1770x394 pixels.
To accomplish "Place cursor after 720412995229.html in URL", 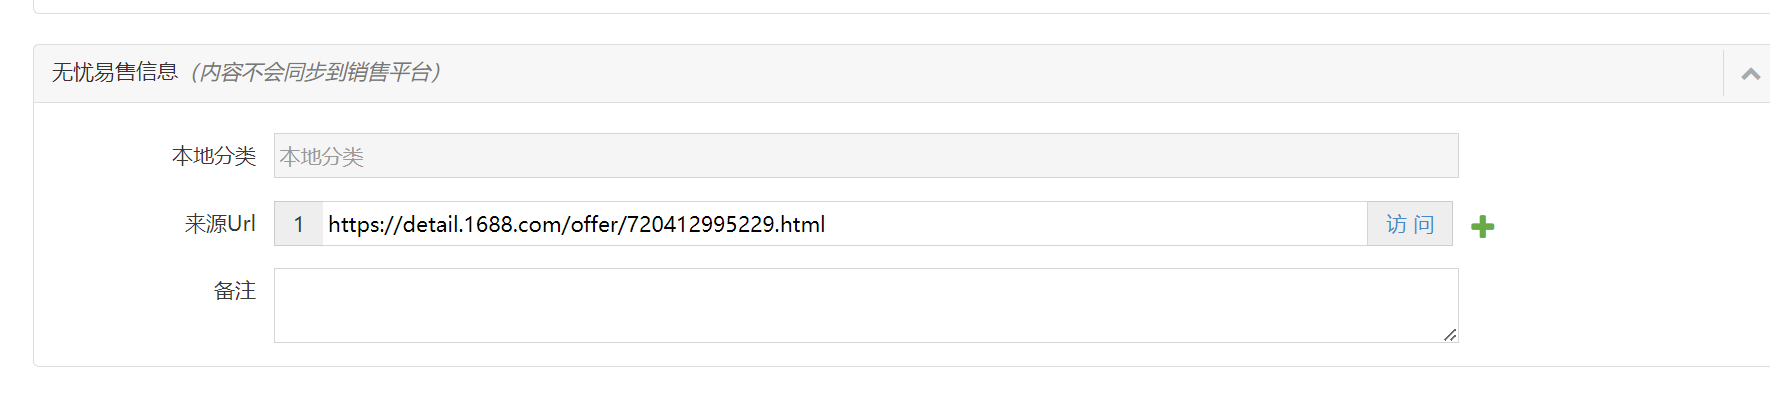I will pos(827,224).
